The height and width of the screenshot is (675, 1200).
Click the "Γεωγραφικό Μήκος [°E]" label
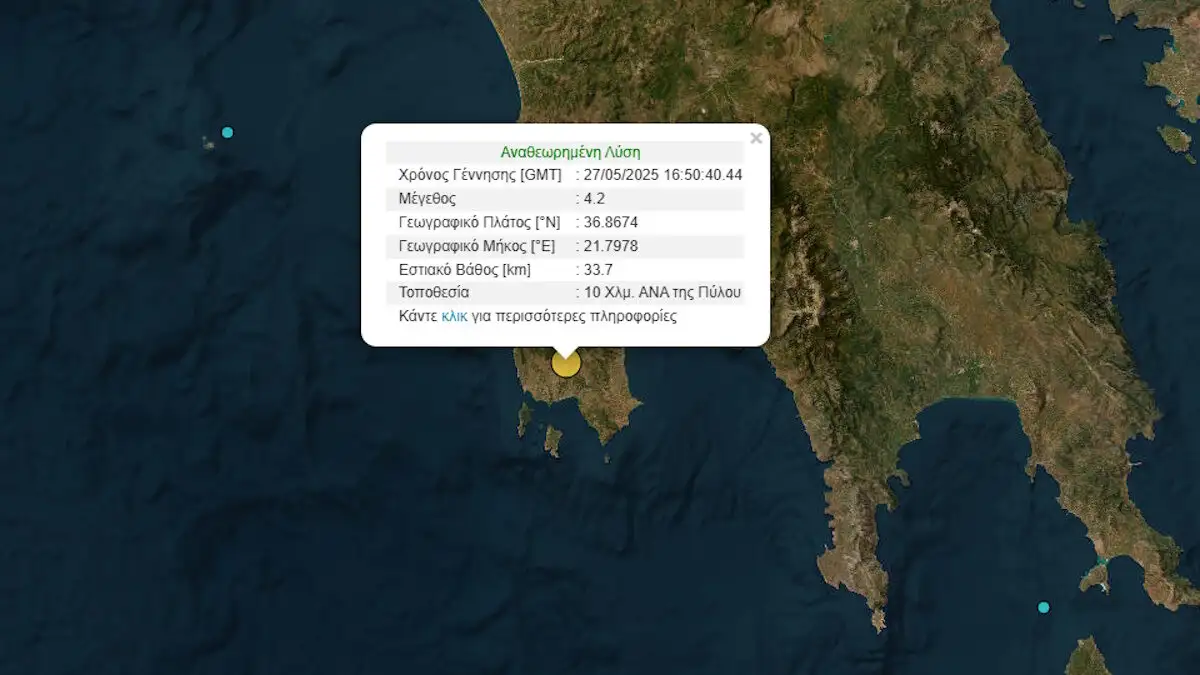pyautogui.click(x=476, y=246)
